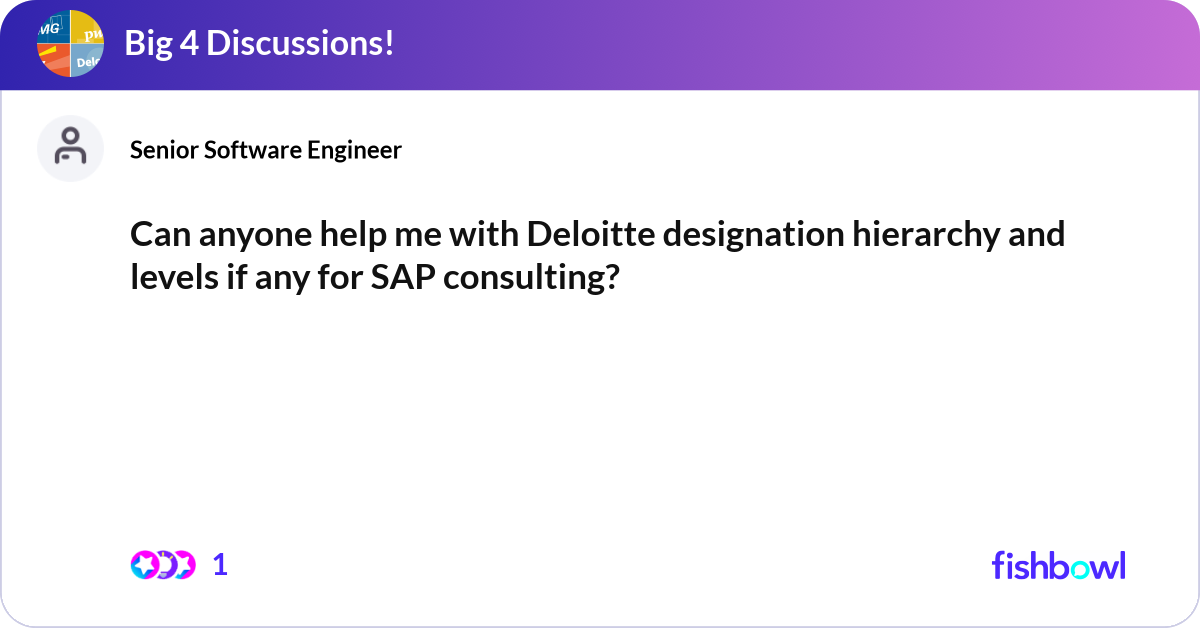1200x628 pixels.
Task: Click the Deloitte quadrant of the bowl logo
Action: (x=87, y=60)
